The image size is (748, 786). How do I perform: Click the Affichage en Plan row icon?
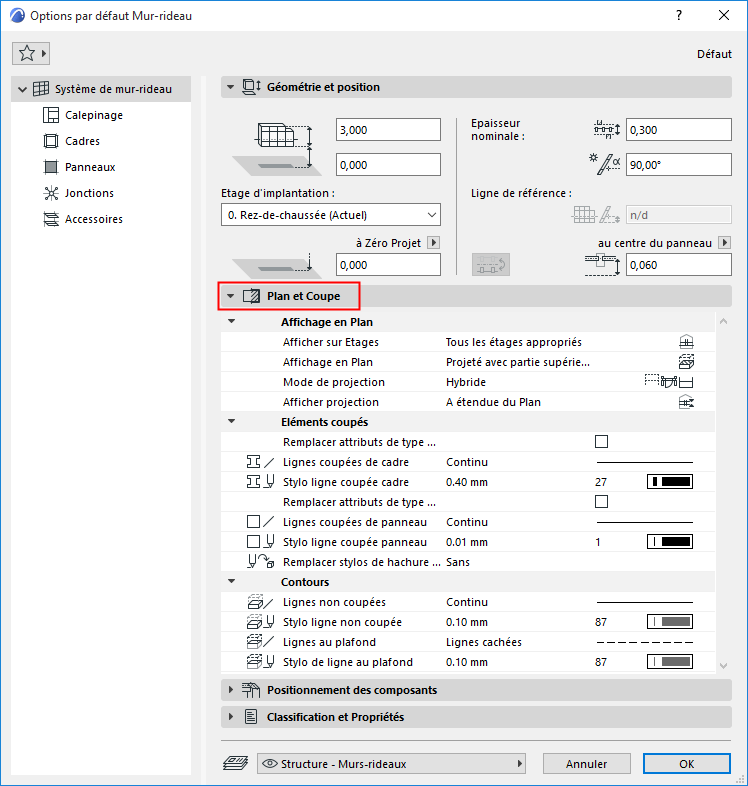pyautogui.click(x=686, y=361)
